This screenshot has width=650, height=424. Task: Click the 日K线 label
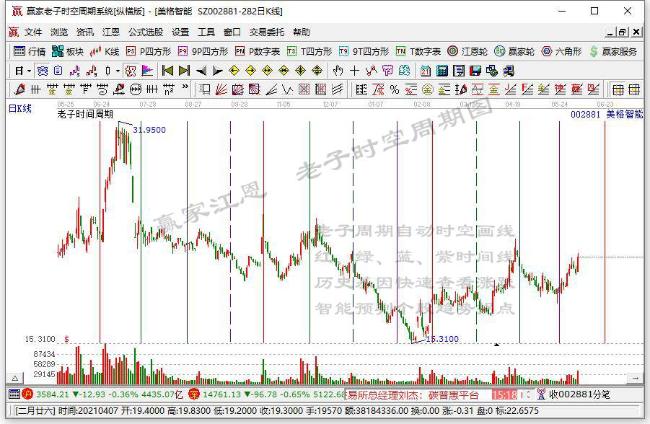tap(20, 109)
